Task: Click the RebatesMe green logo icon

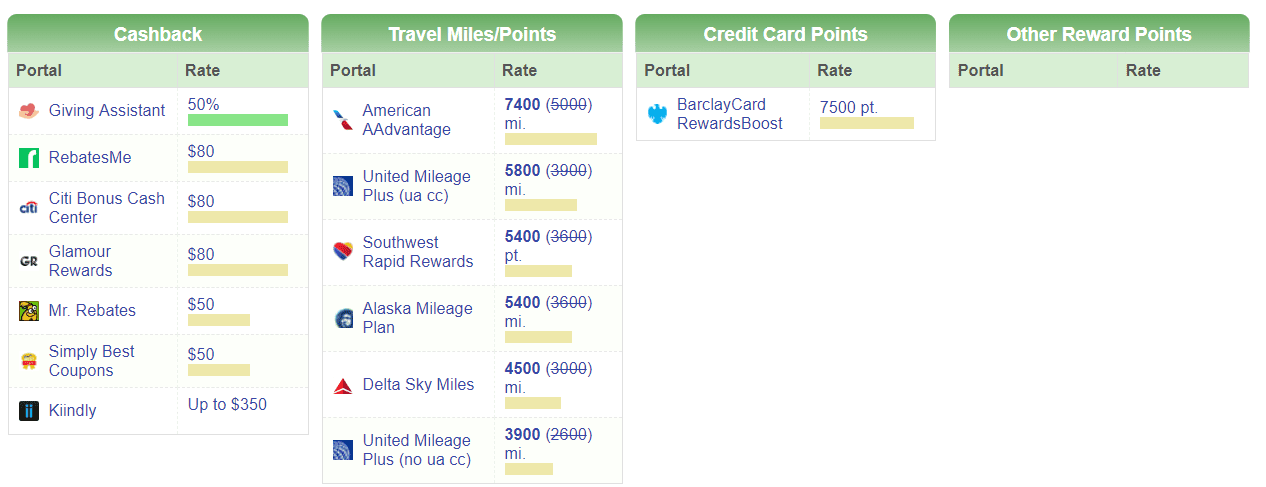Action: point(29,158)
